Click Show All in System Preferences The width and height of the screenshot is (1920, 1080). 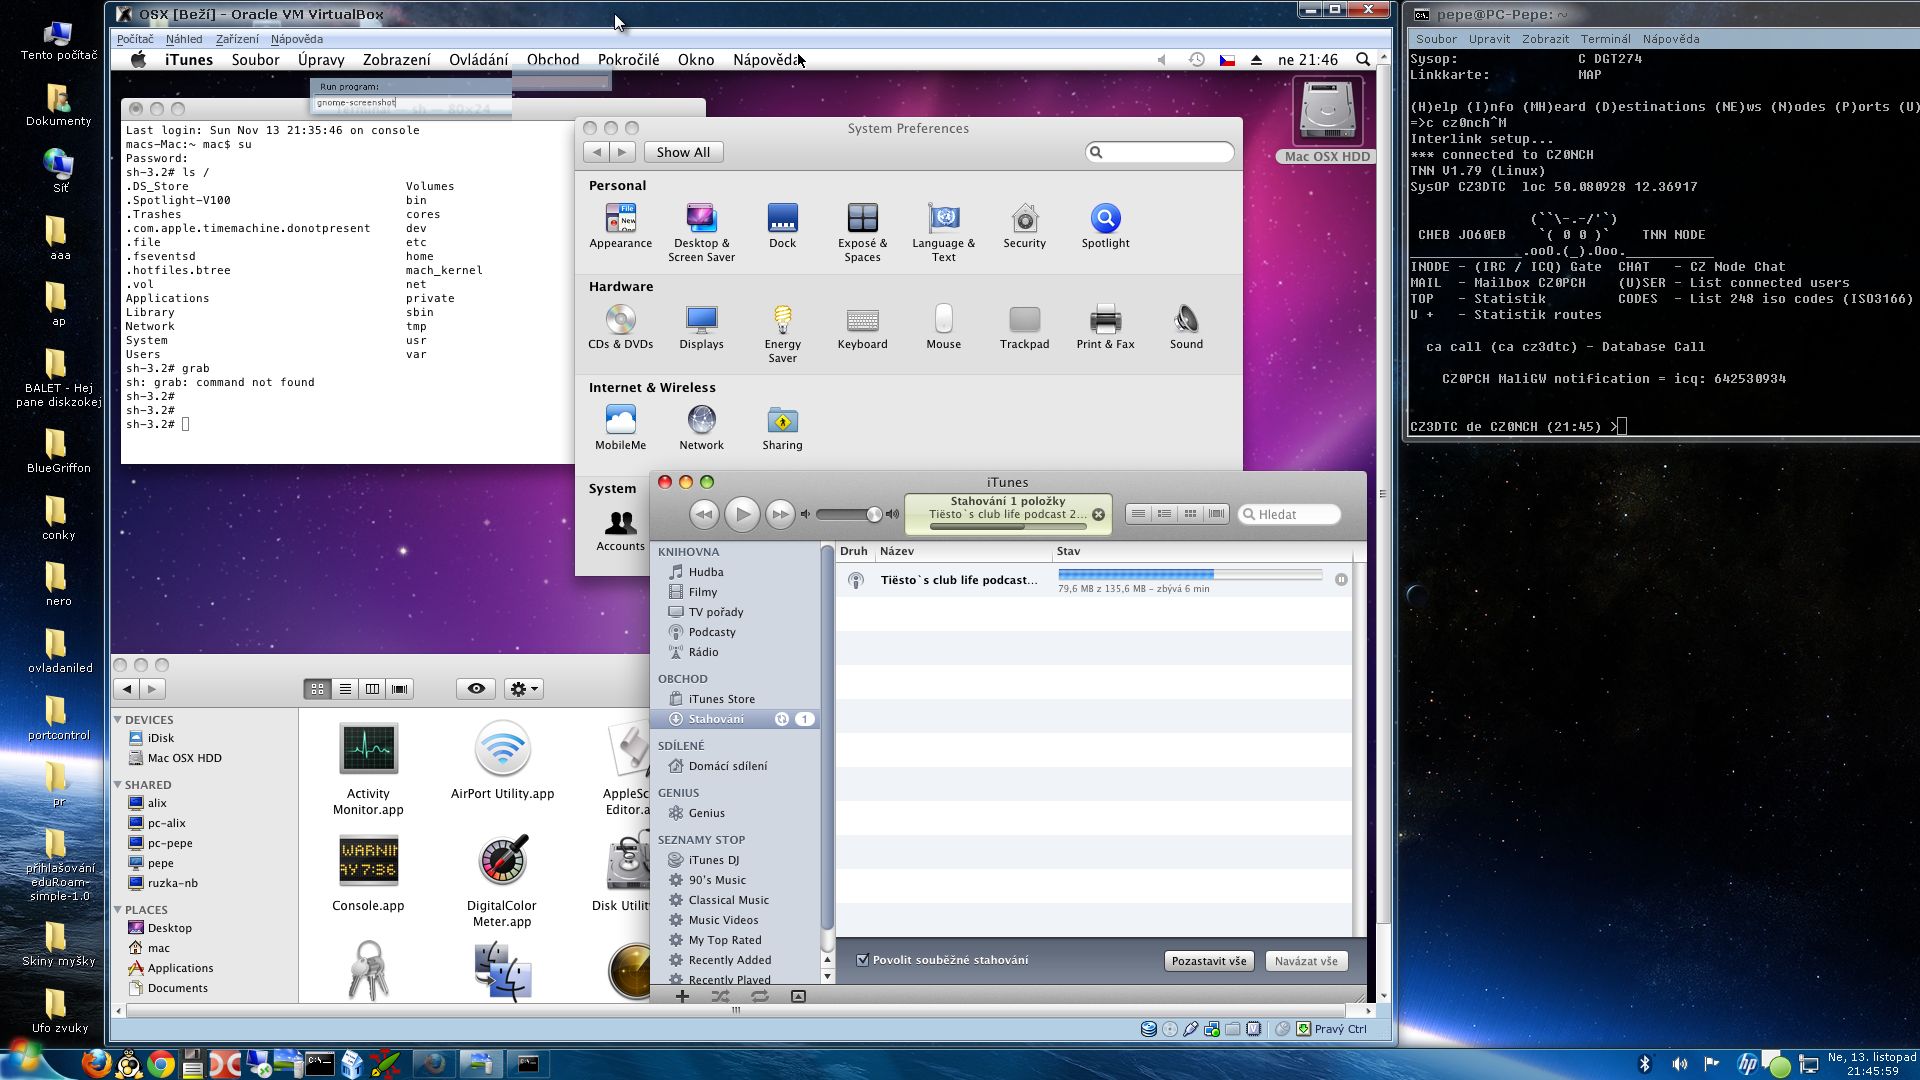[x=683, y=152]
